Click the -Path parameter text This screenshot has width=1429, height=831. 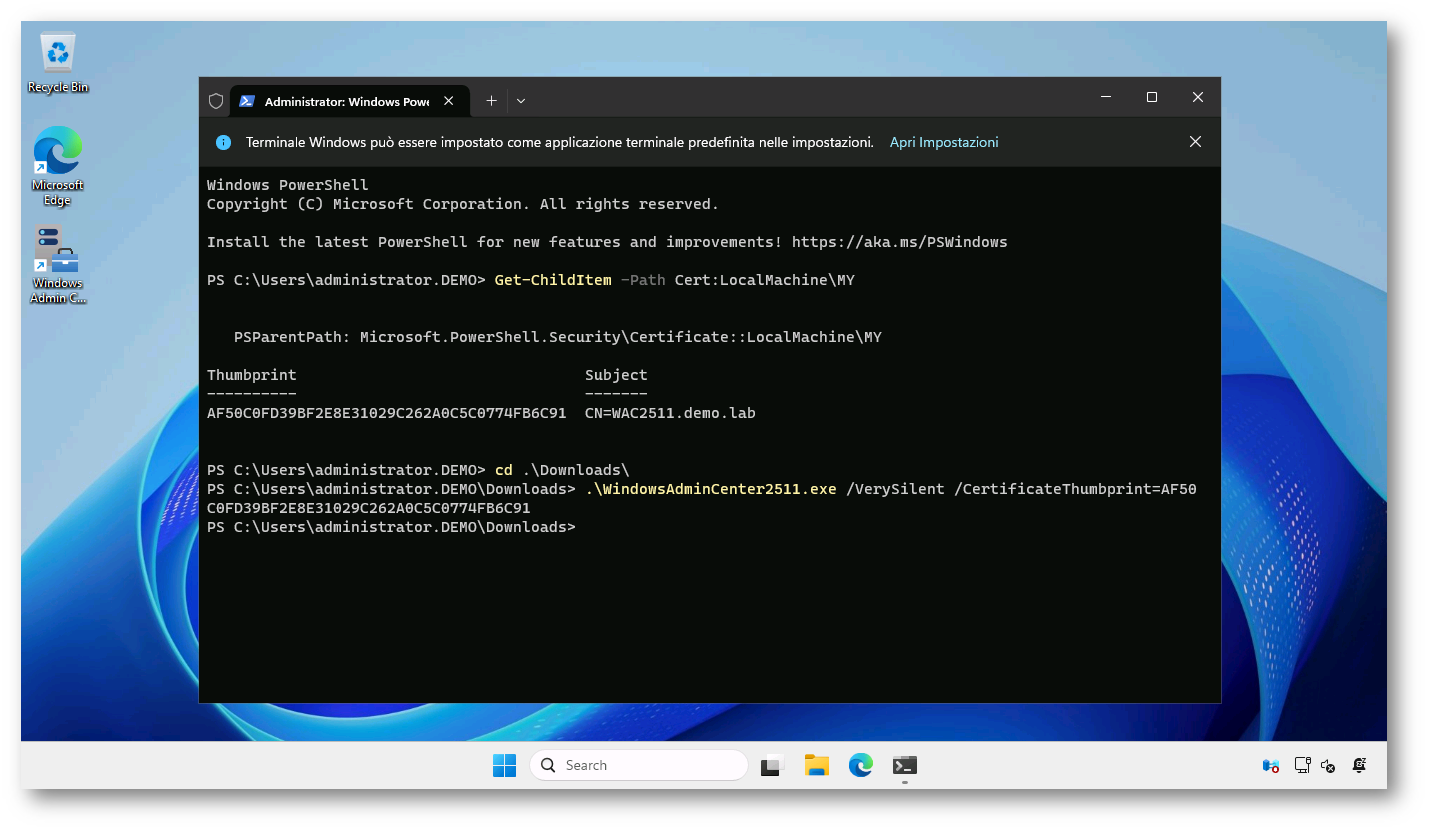(x=643, y=280)
